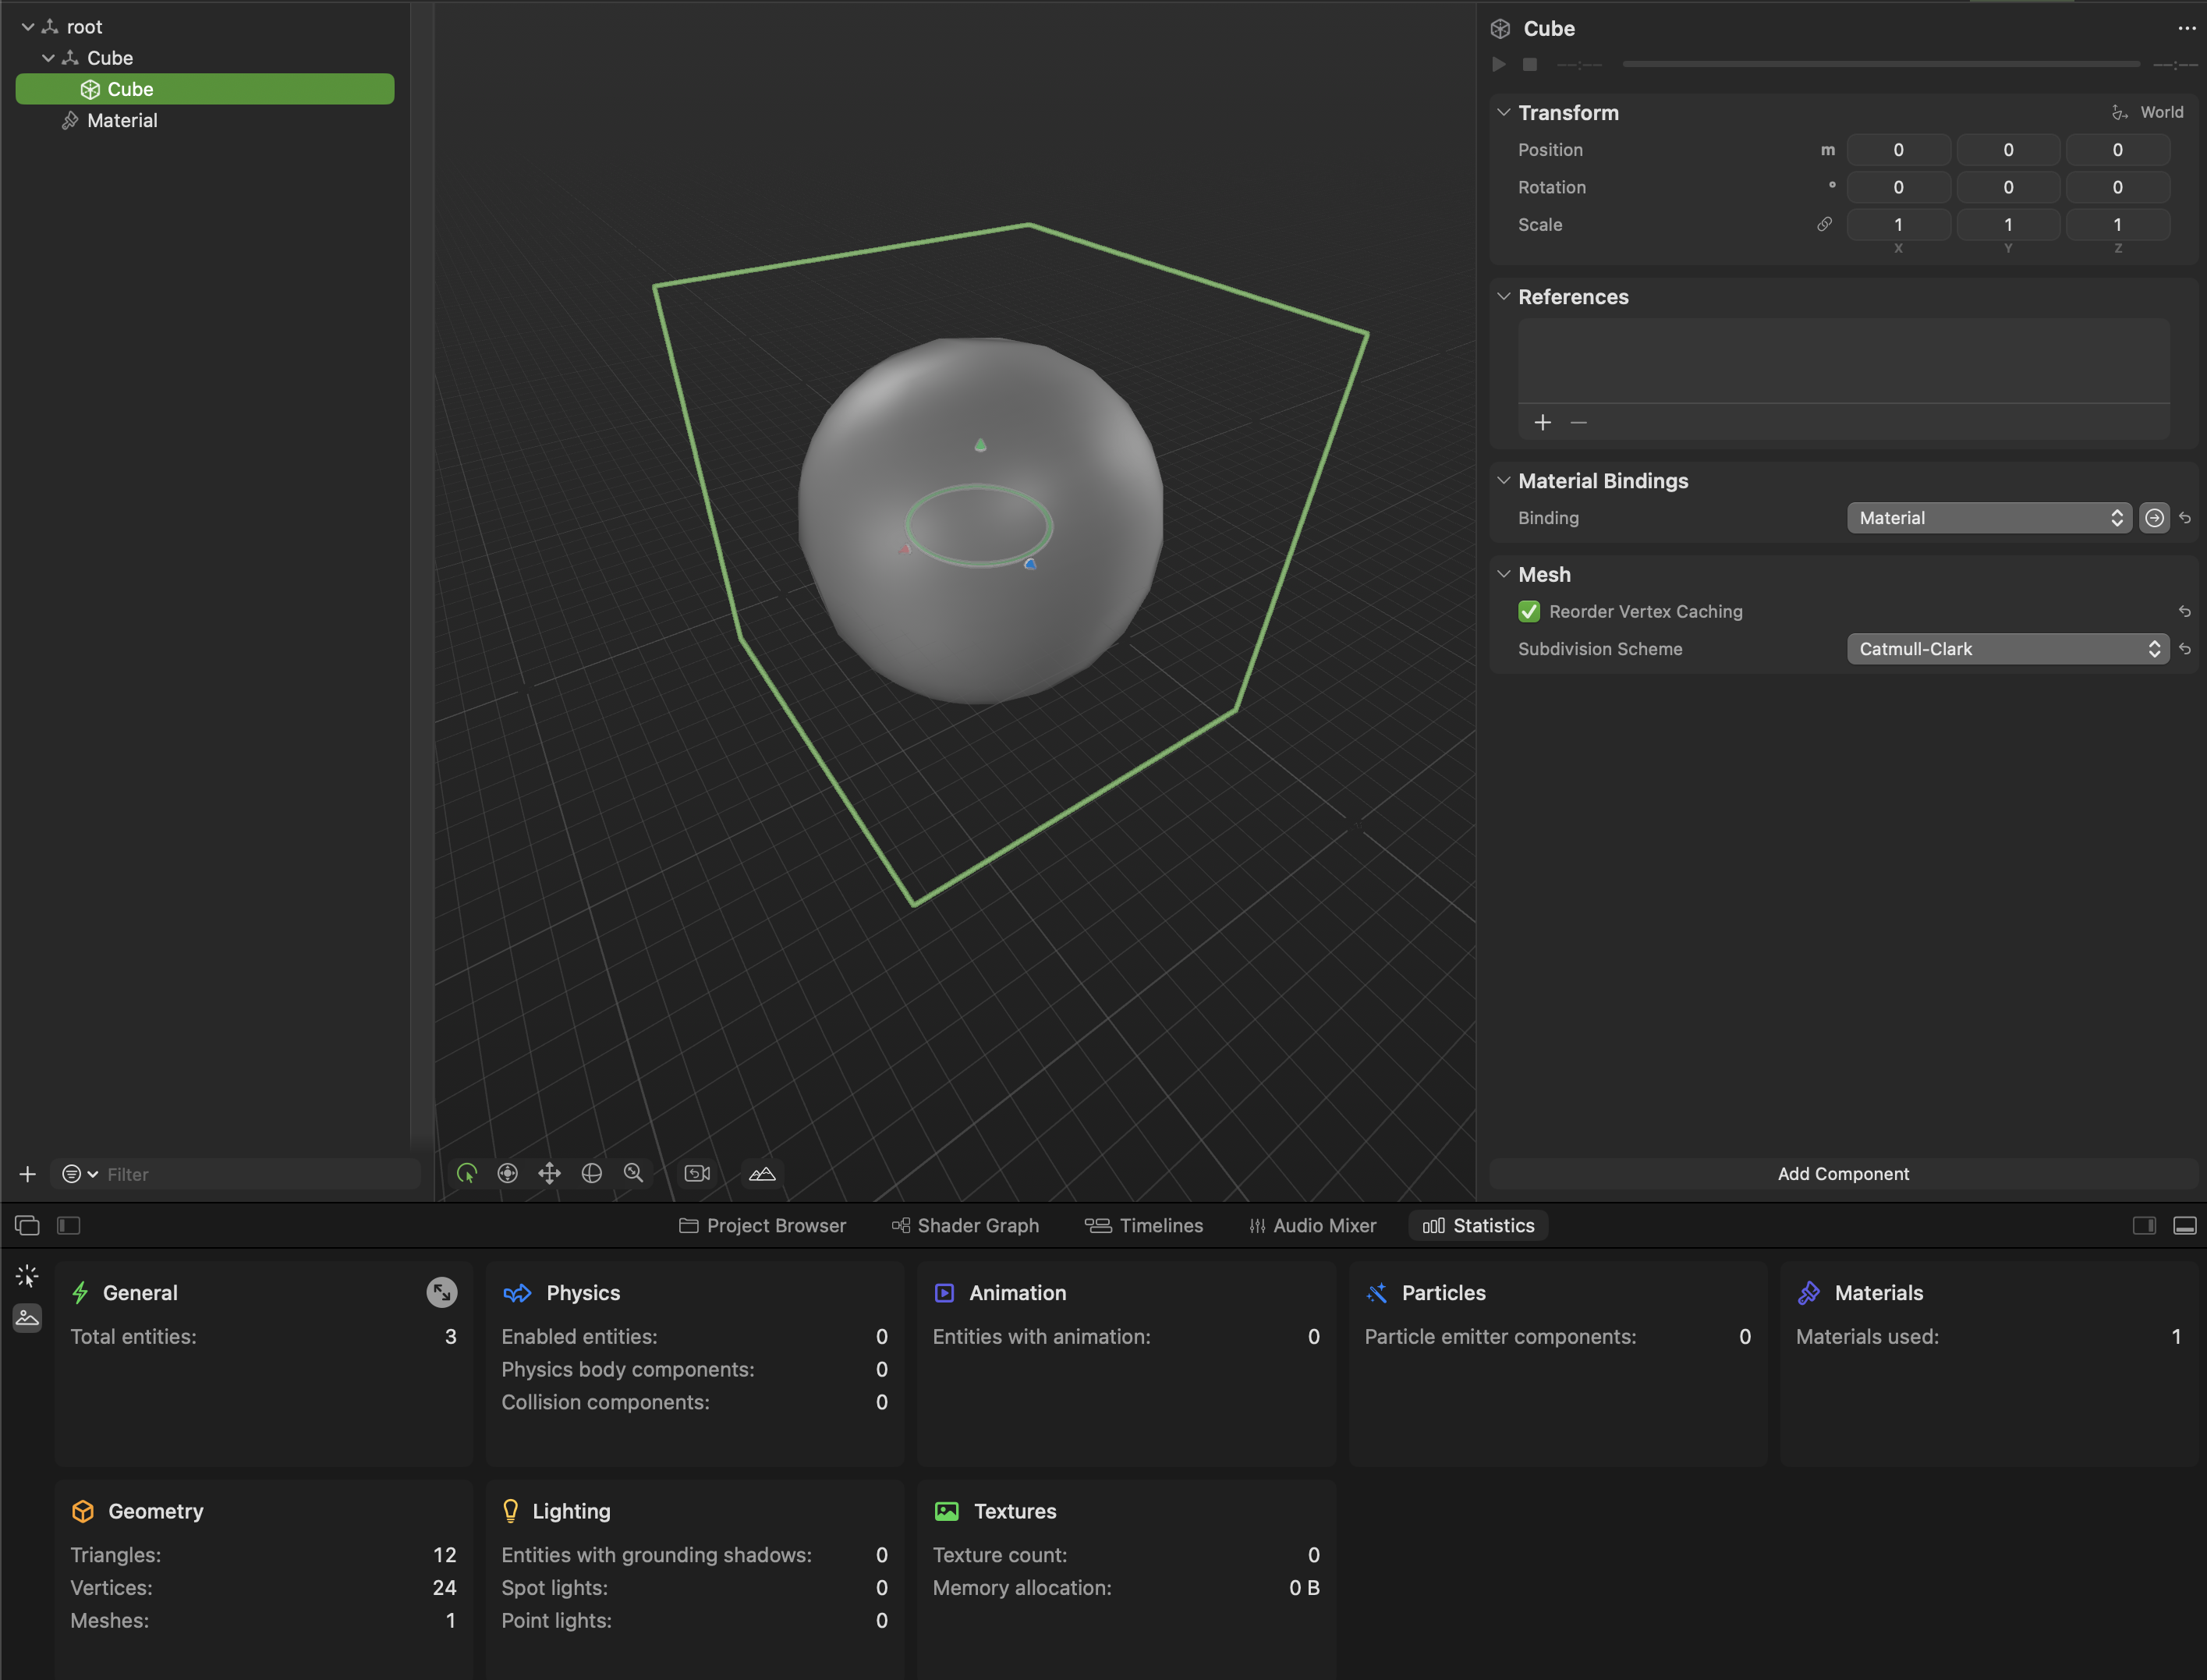Switch transform space from World
Viewport: 2207px width, 1680px height.
[2148, 112]
